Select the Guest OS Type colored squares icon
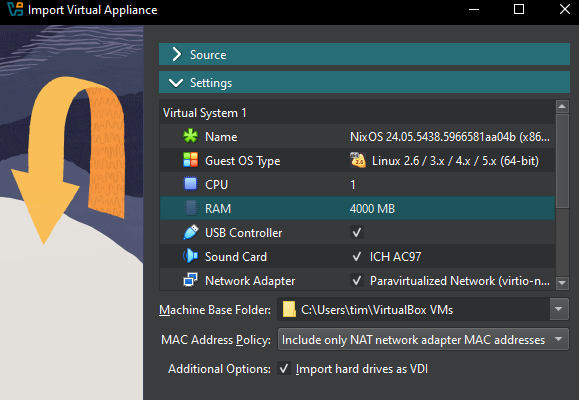The width and height of the screenshot is (579, 400). pyautogui.click(x=191, y=160)
